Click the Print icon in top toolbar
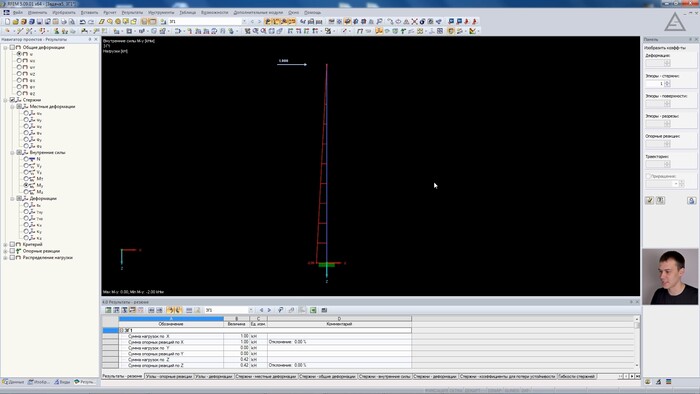The width and height of the screenshot is (700, 394). coord(64,21)
